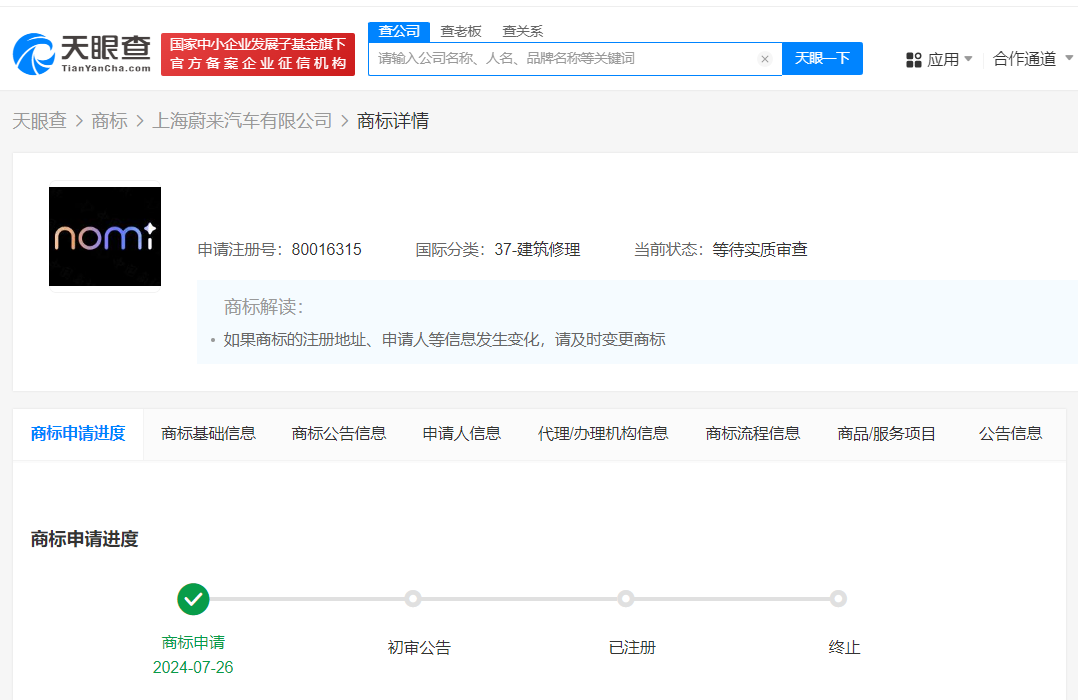This screenshot has width=1078, height=700.
Task: Open the 应用 dropdown menu
Action: point(944,59)
